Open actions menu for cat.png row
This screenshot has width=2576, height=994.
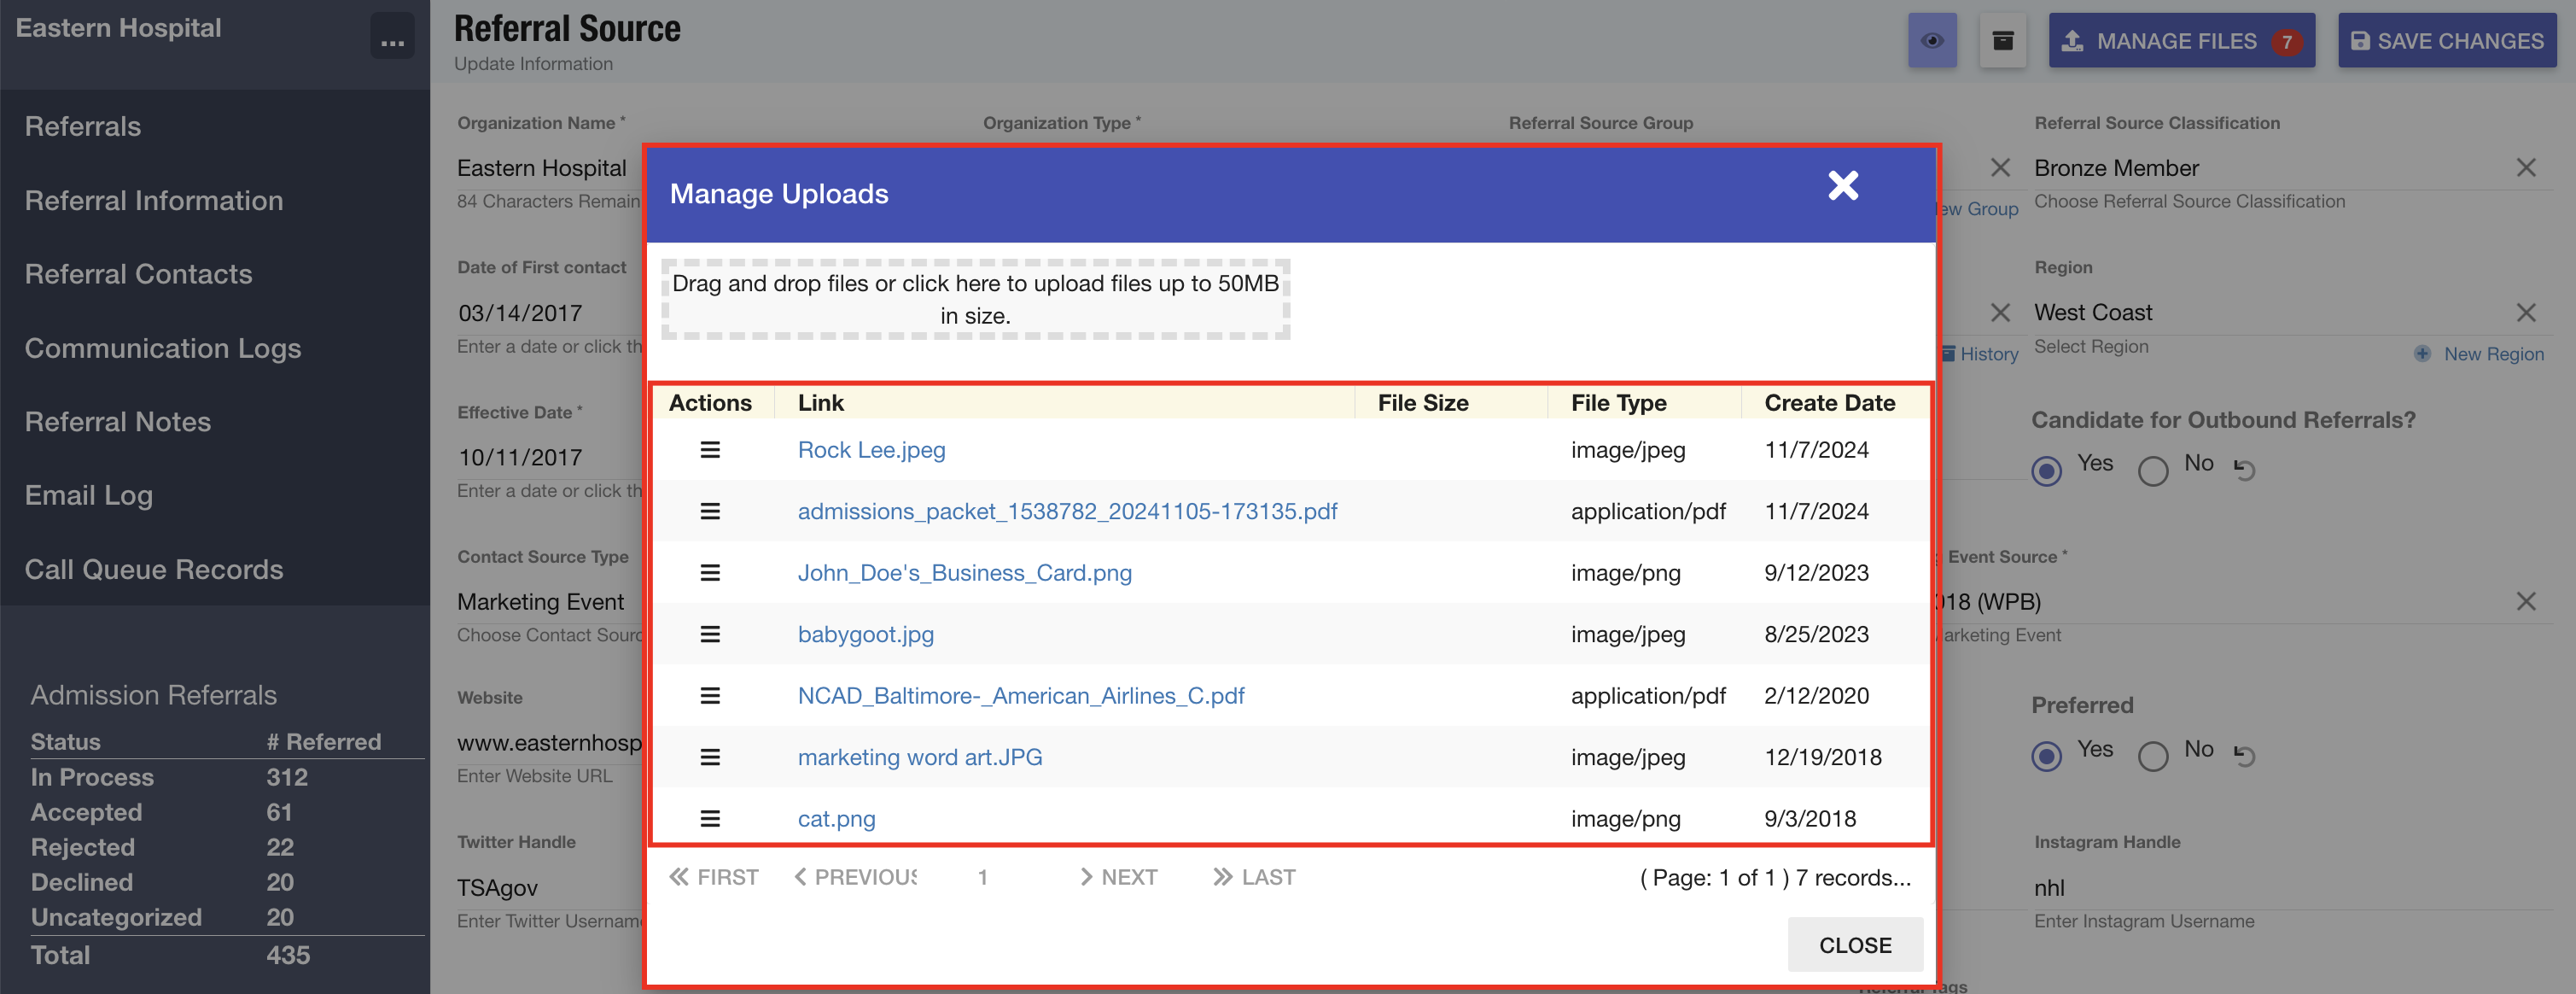(x=709, y=818)
